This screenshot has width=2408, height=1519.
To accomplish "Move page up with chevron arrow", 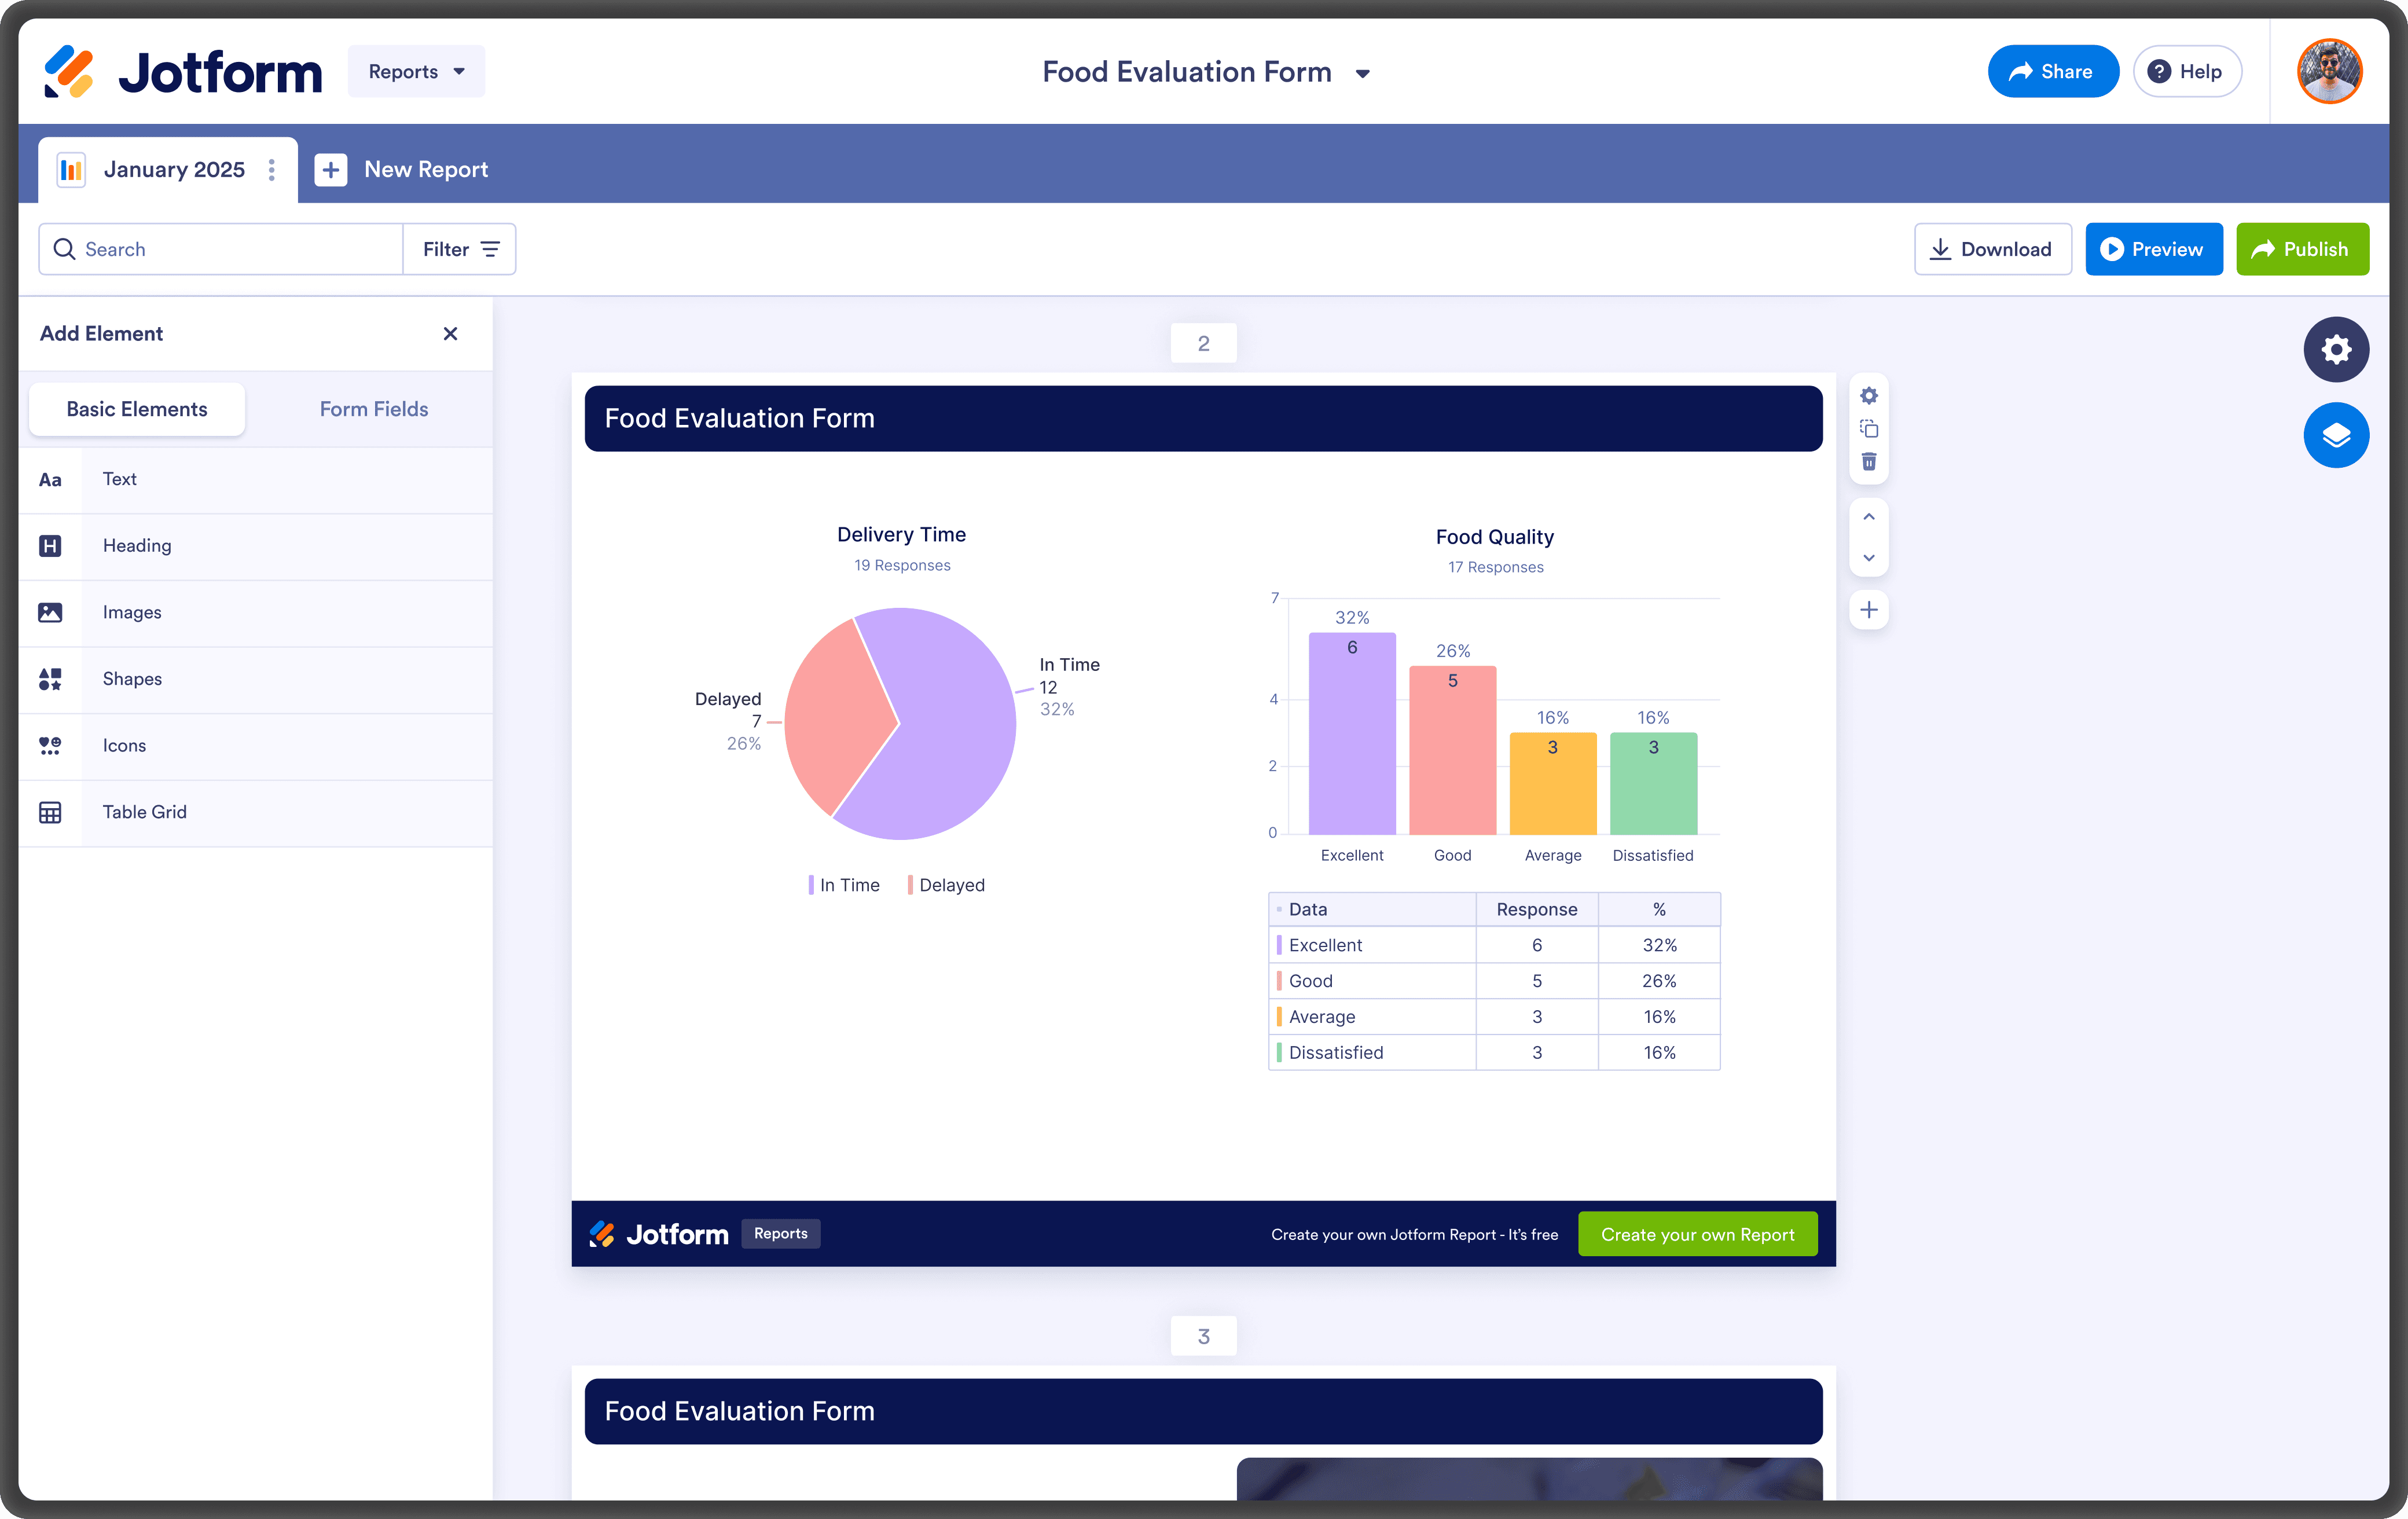I will [1868, 517].
